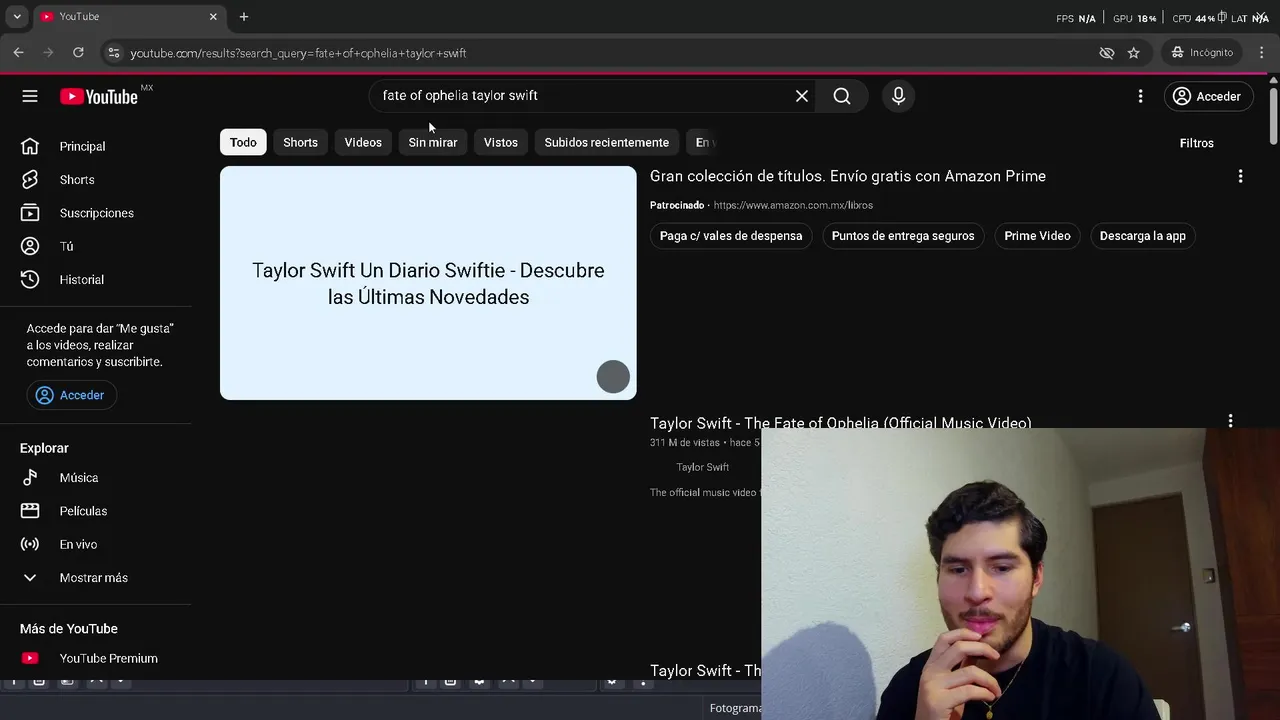Select the Shorts filter chip
Image resolution: width=1280 pixels, height=720 pixels.
point(300,142)
